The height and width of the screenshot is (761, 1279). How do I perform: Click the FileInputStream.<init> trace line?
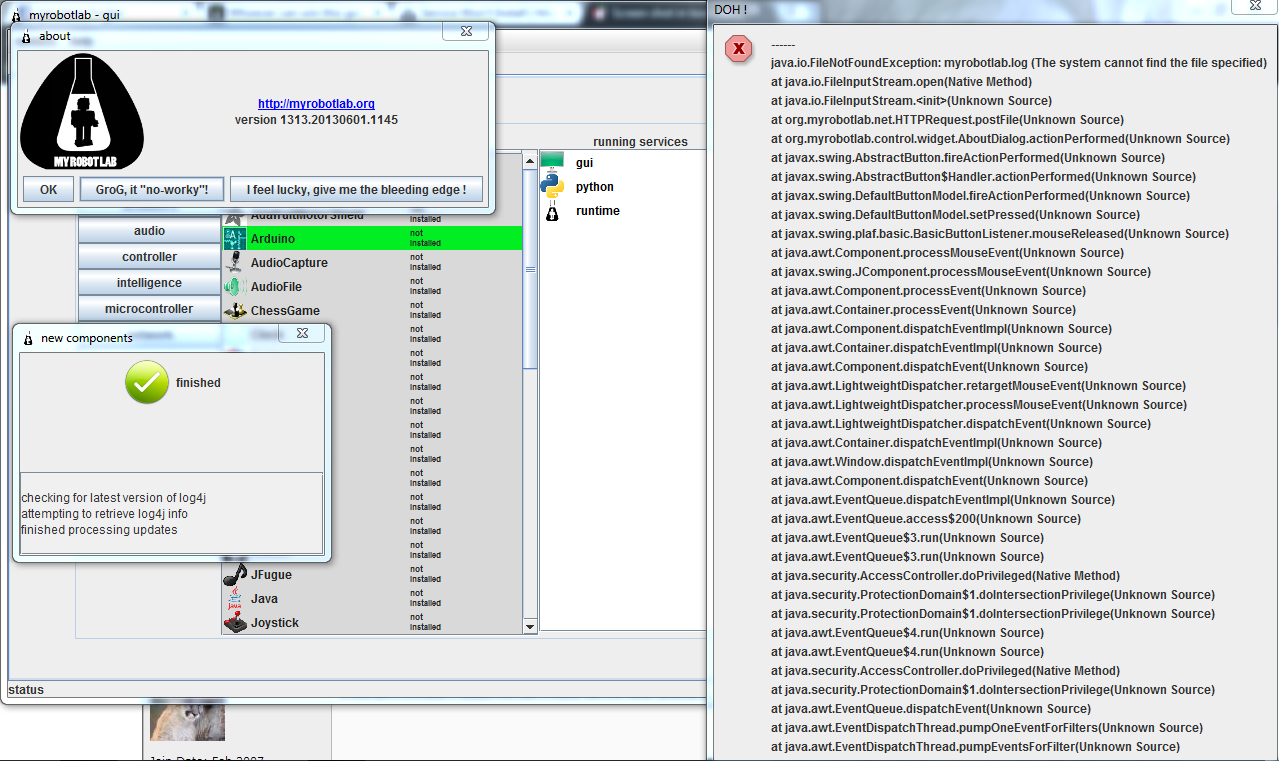(x=911, y=100)
